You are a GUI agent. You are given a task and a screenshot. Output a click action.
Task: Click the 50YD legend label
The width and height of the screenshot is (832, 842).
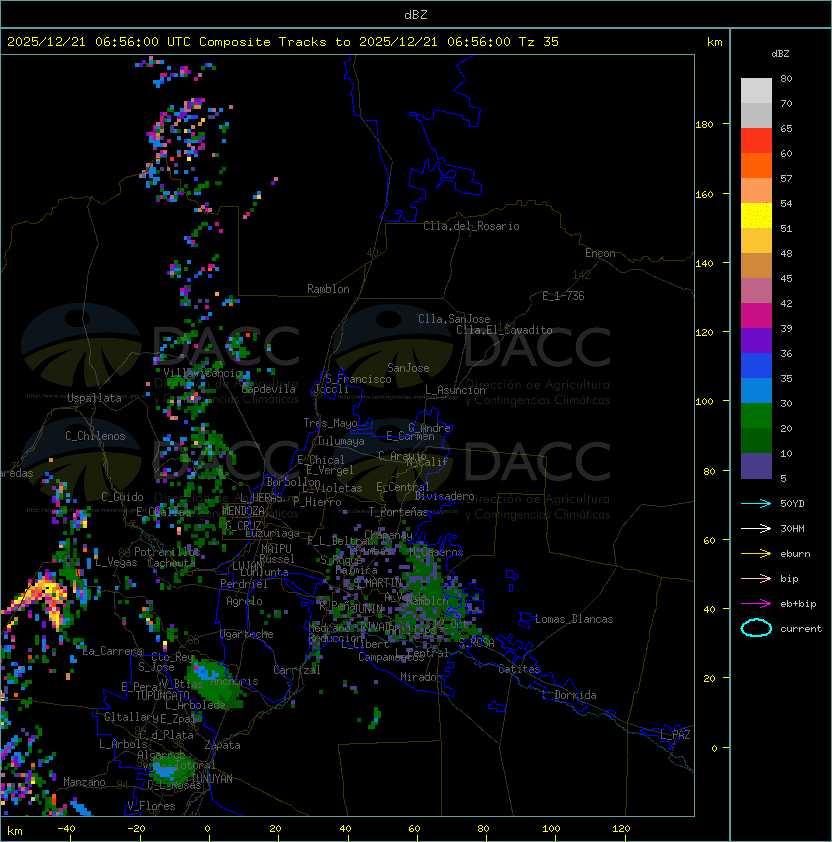click(792, 503)
